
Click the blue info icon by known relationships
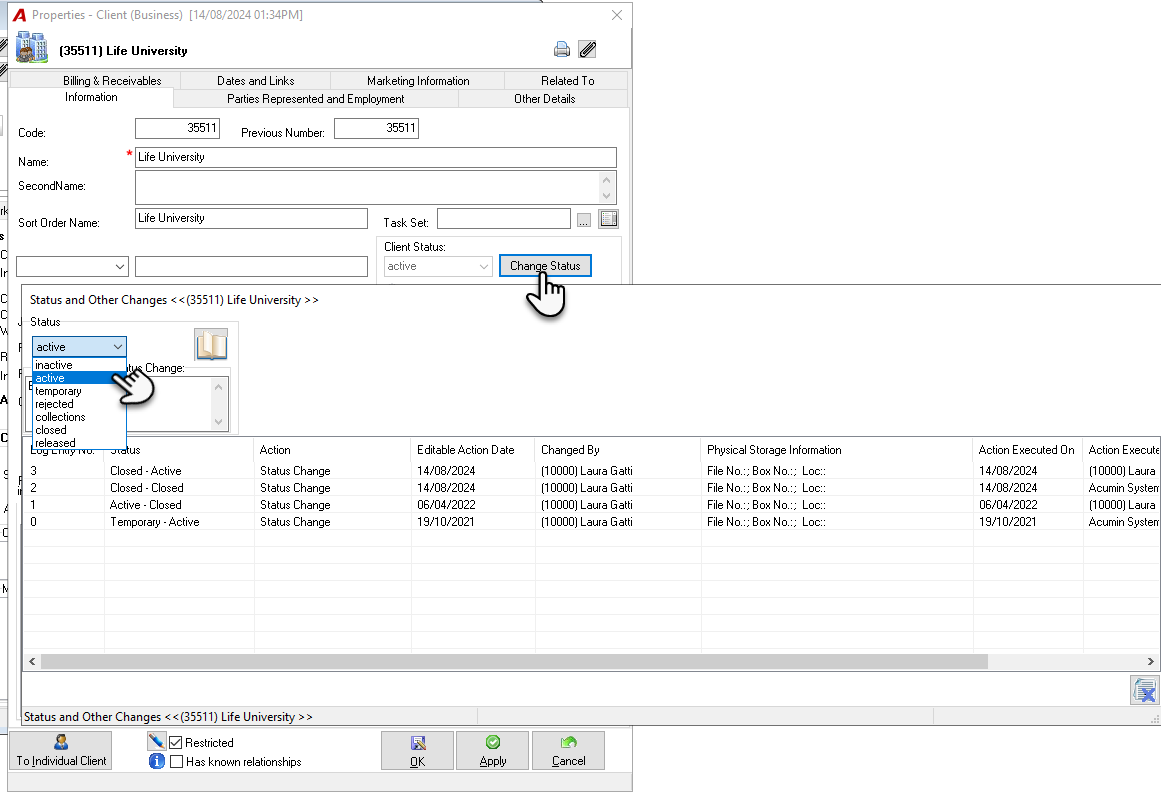[156, 761]
